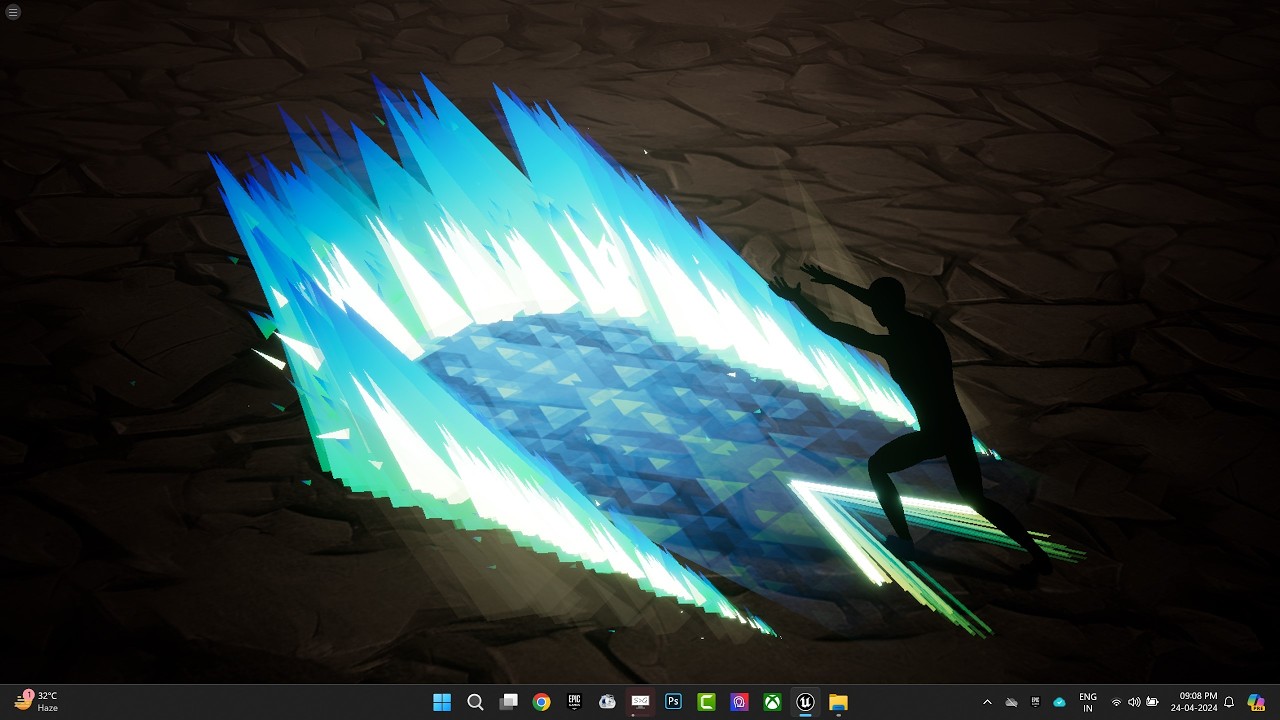Image resolution: width=1280 pixels, height=720 pixels.
Task: Open the battery status tray icon
Action: (x=1152, y=702)
